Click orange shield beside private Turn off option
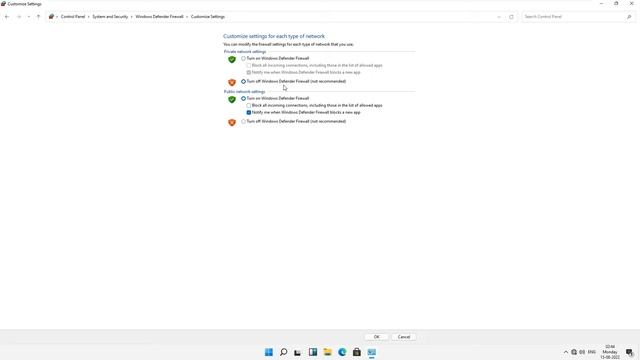 (232, 82)
